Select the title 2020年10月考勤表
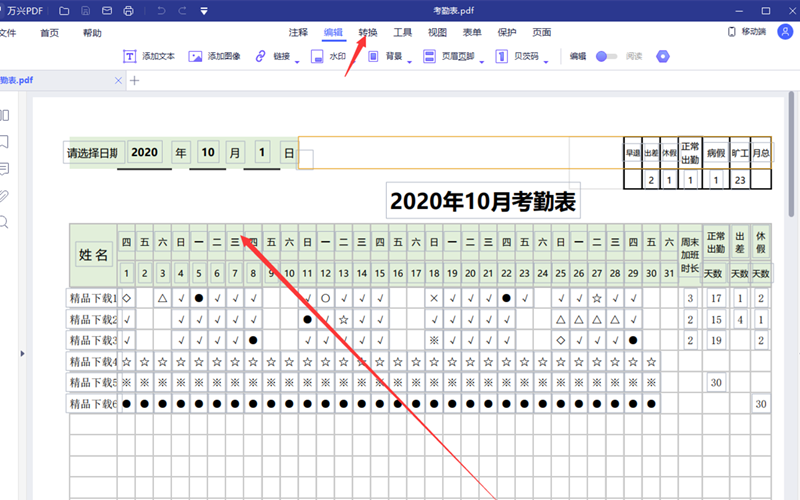 point(483,201)
